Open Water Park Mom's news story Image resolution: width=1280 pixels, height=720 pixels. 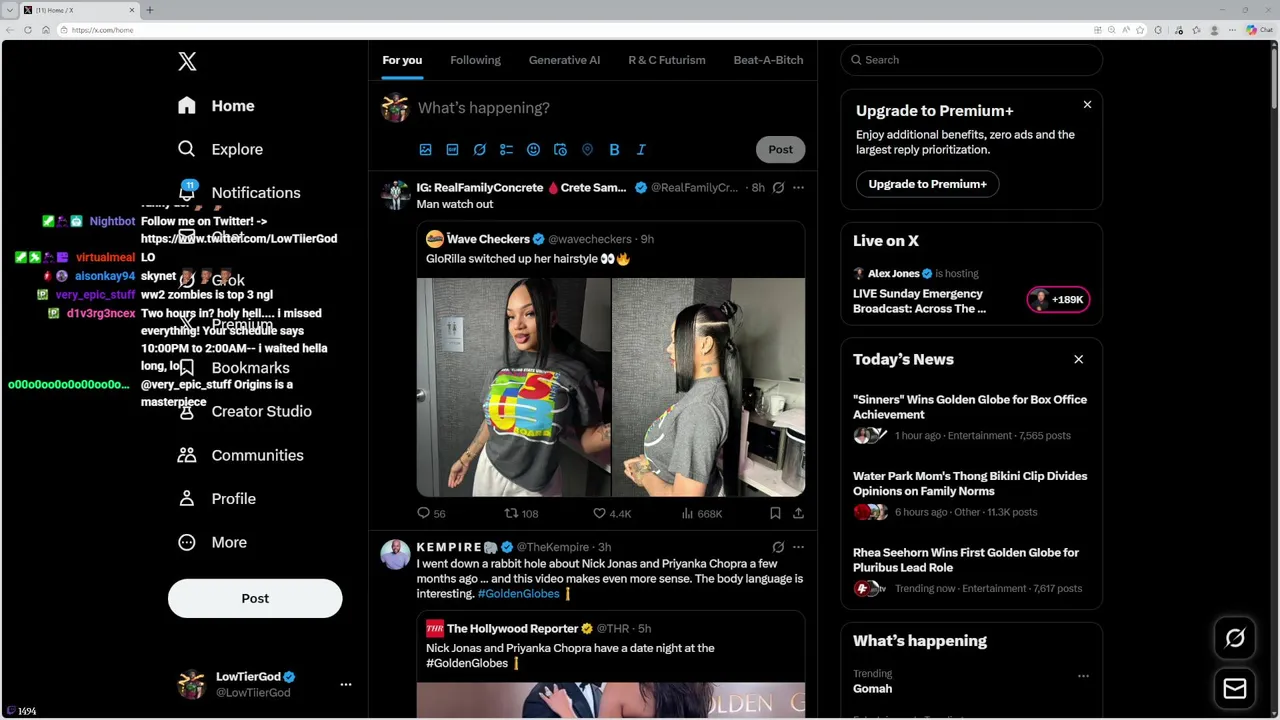coord(970,483)
